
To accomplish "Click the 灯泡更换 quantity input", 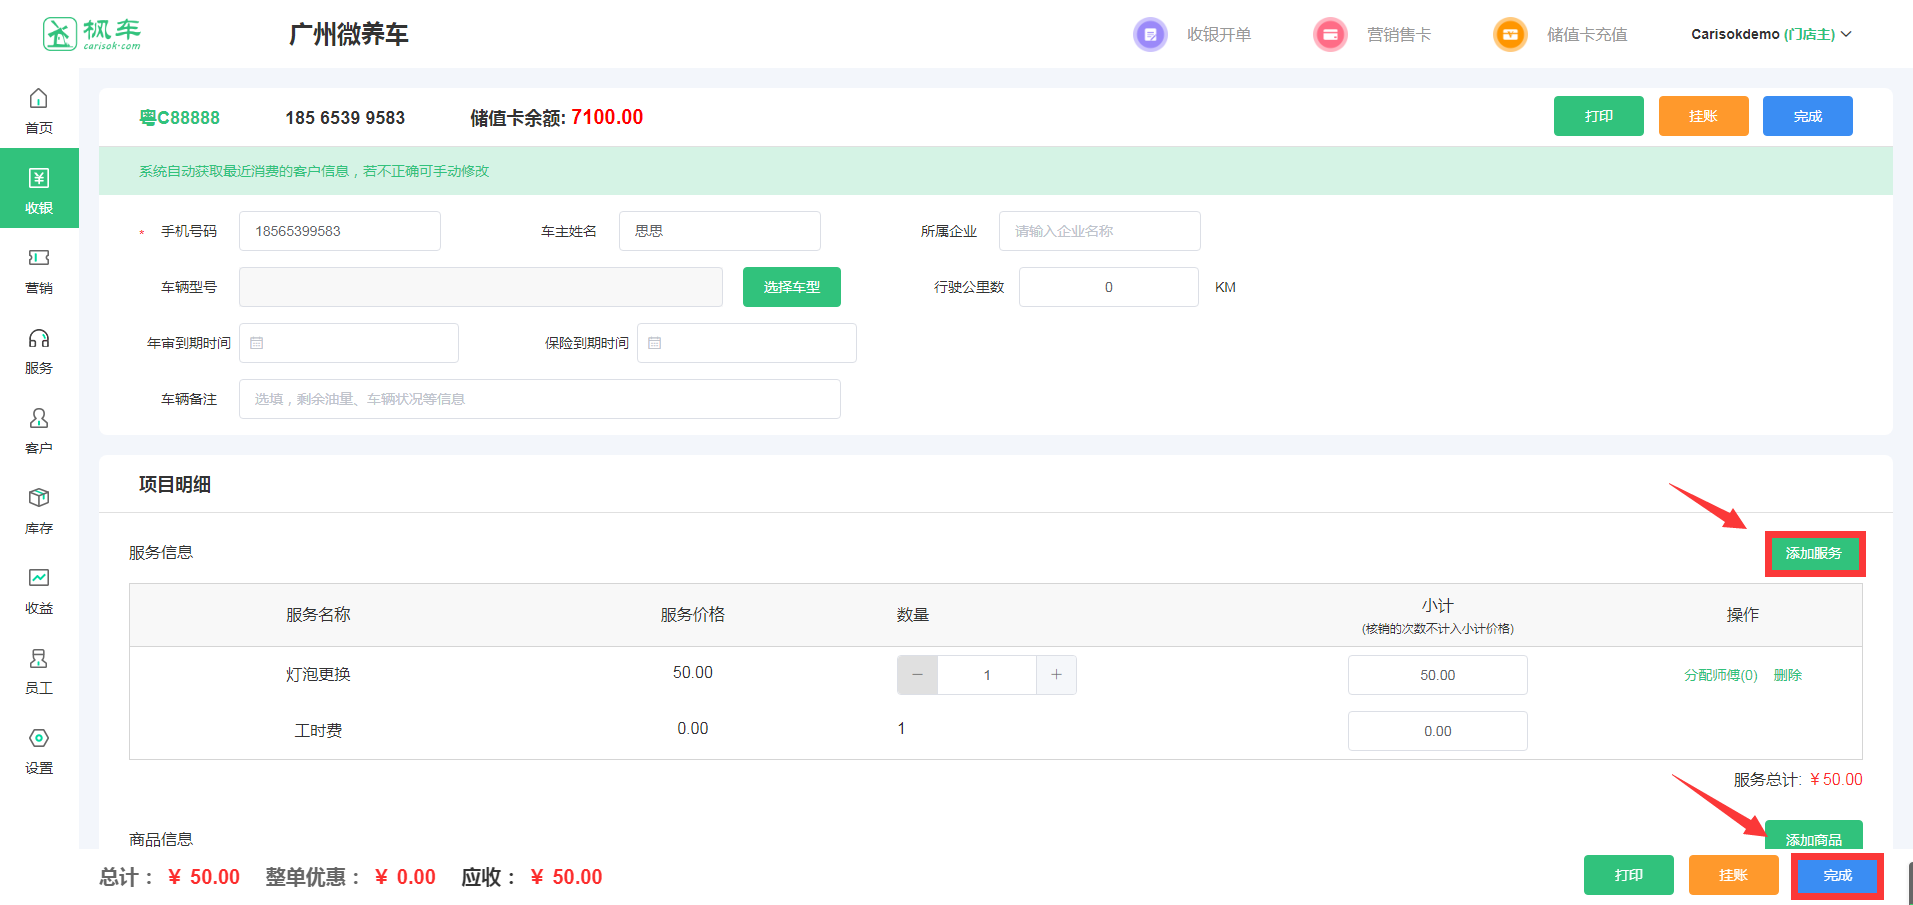I will click(x=987, y=675).
